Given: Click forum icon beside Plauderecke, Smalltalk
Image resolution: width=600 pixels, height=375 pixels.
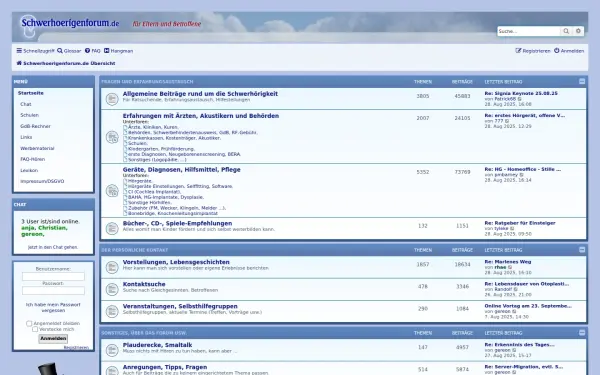Looking at the screenshot, I should [112, 350].
